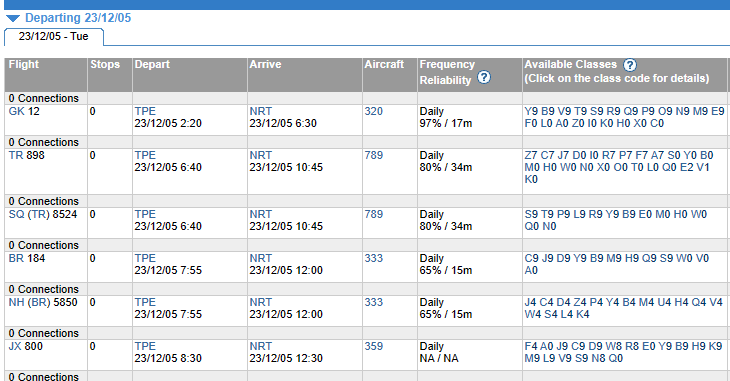Click the Depart column header

pos(152,64)
